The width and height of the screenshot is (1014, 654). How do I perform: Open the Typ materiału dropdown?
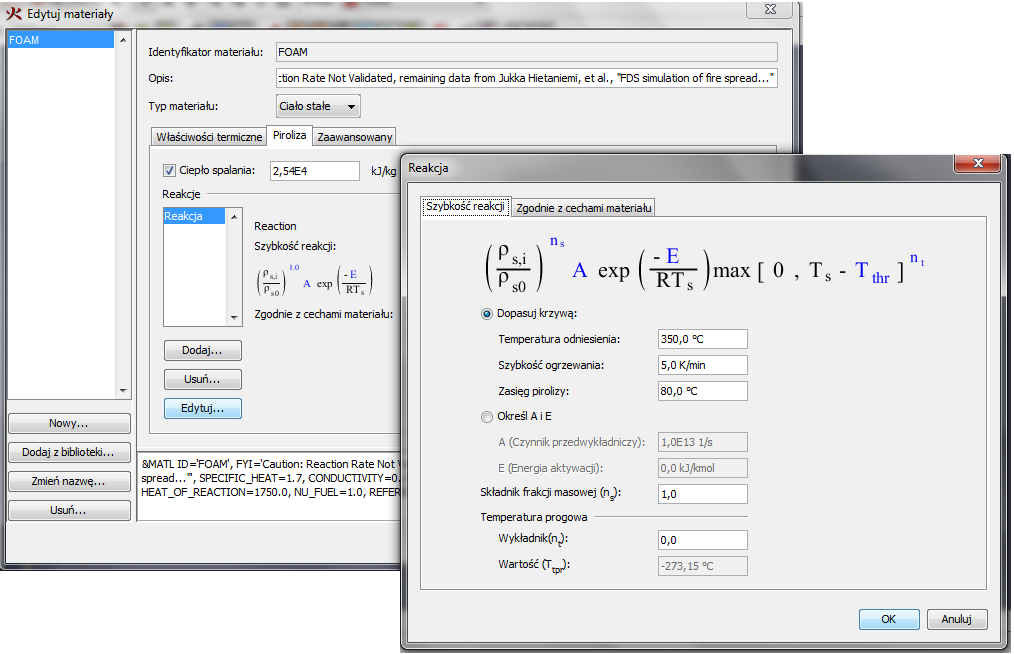click(x=318, y=106)
